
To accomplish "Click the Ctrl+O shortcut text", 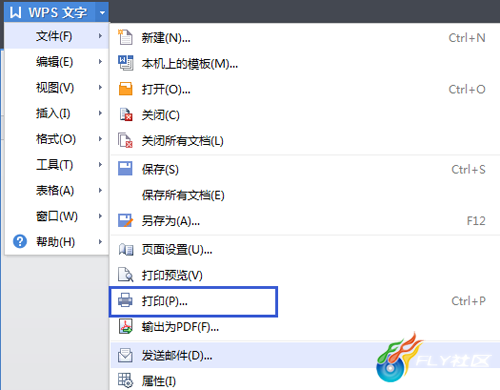I will point(467,89).
